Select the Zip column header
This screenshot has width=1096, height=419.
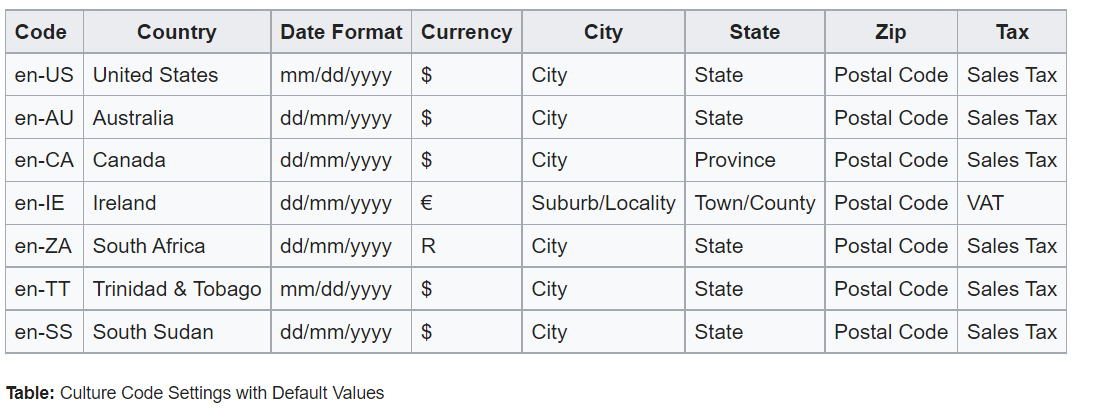[890, 32]
